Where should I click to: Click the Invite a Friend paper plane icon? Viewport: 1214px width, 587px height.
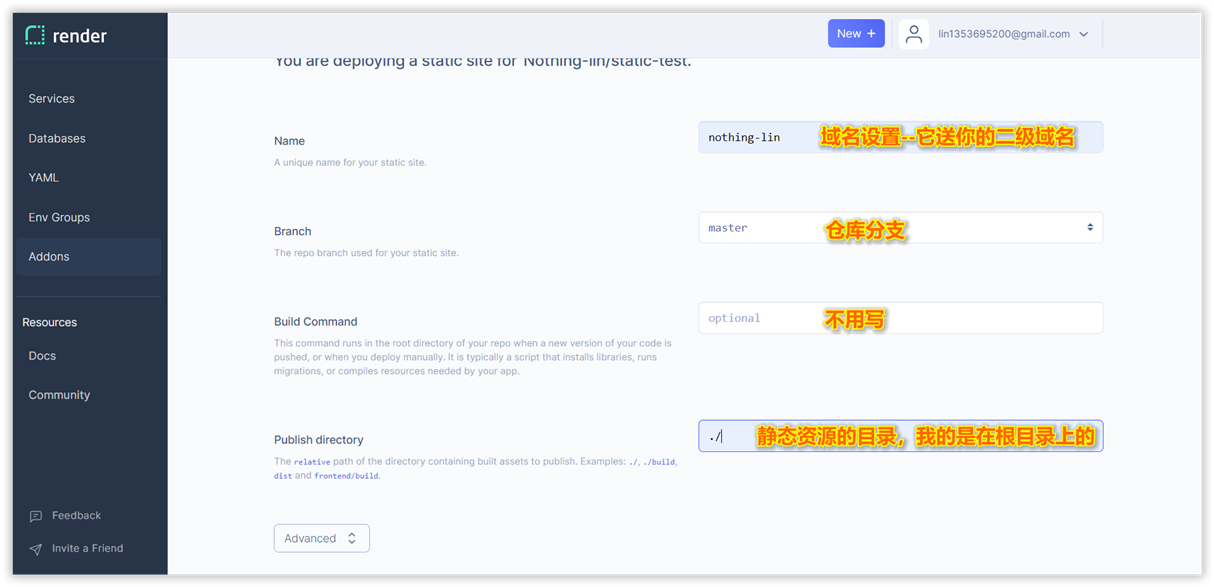coord(36,549)
